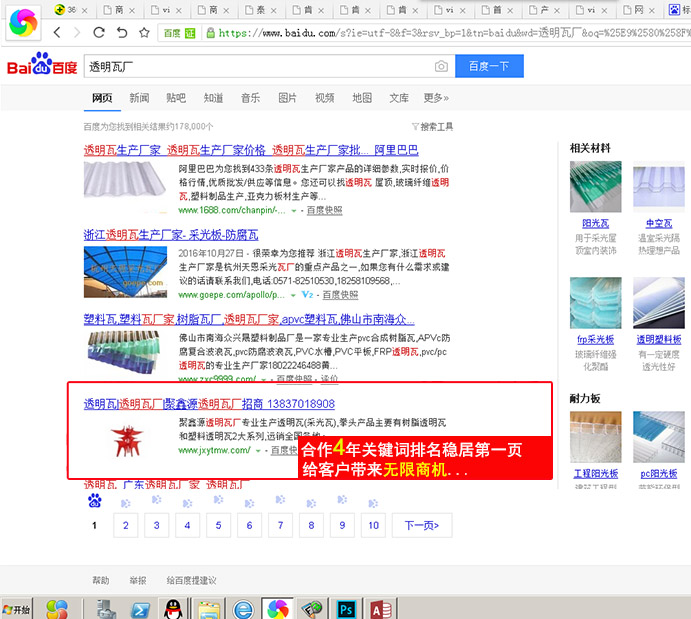Open the 佛山市南海众 塑料瓦 result title

pyautogui.click(x=249, y=319)
